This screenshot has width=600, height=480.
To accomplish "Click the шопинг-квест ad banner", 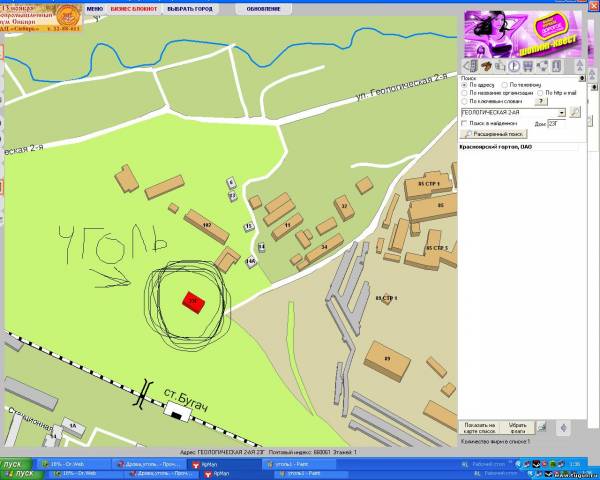I will [523, 34].
